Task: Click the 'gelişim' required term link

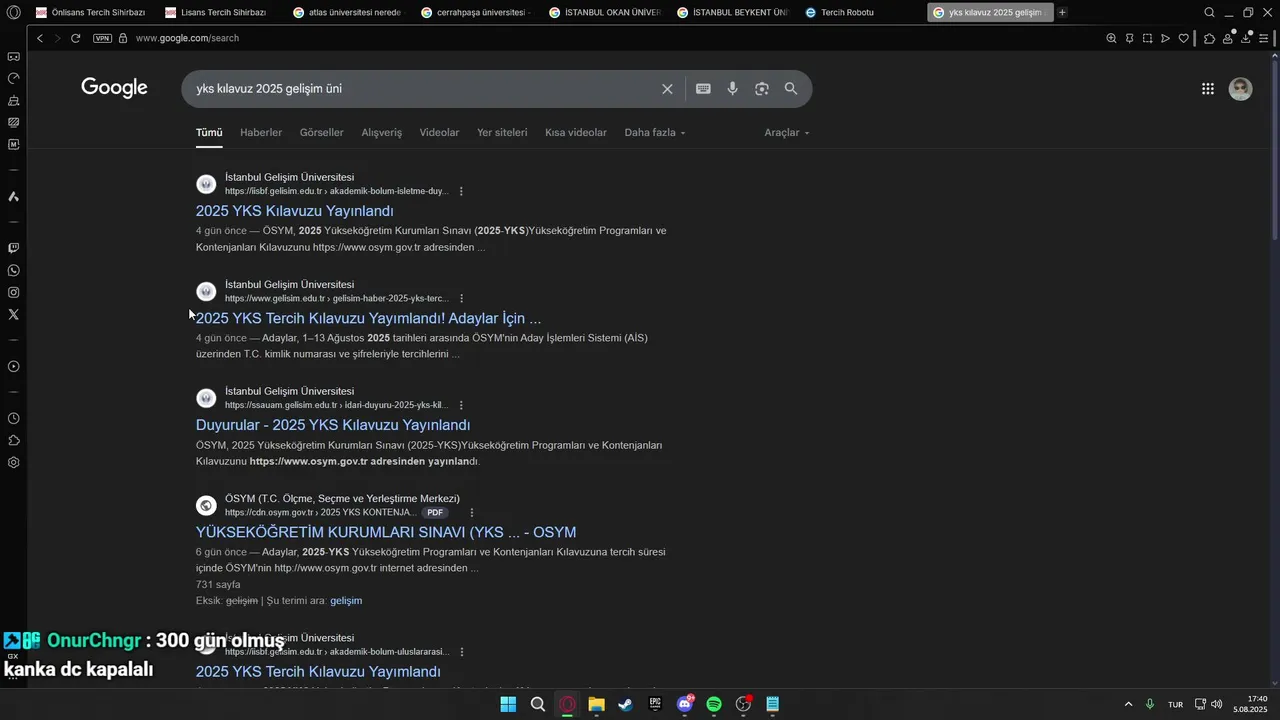Action: [346, 600]
